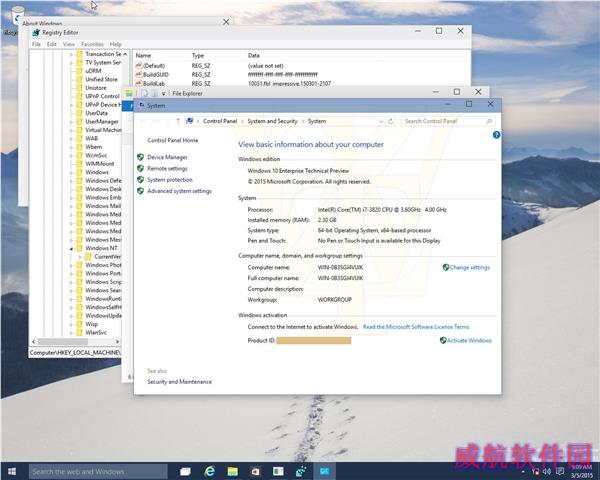
Task: Click Activate Windows link
Action: [469, 340]
